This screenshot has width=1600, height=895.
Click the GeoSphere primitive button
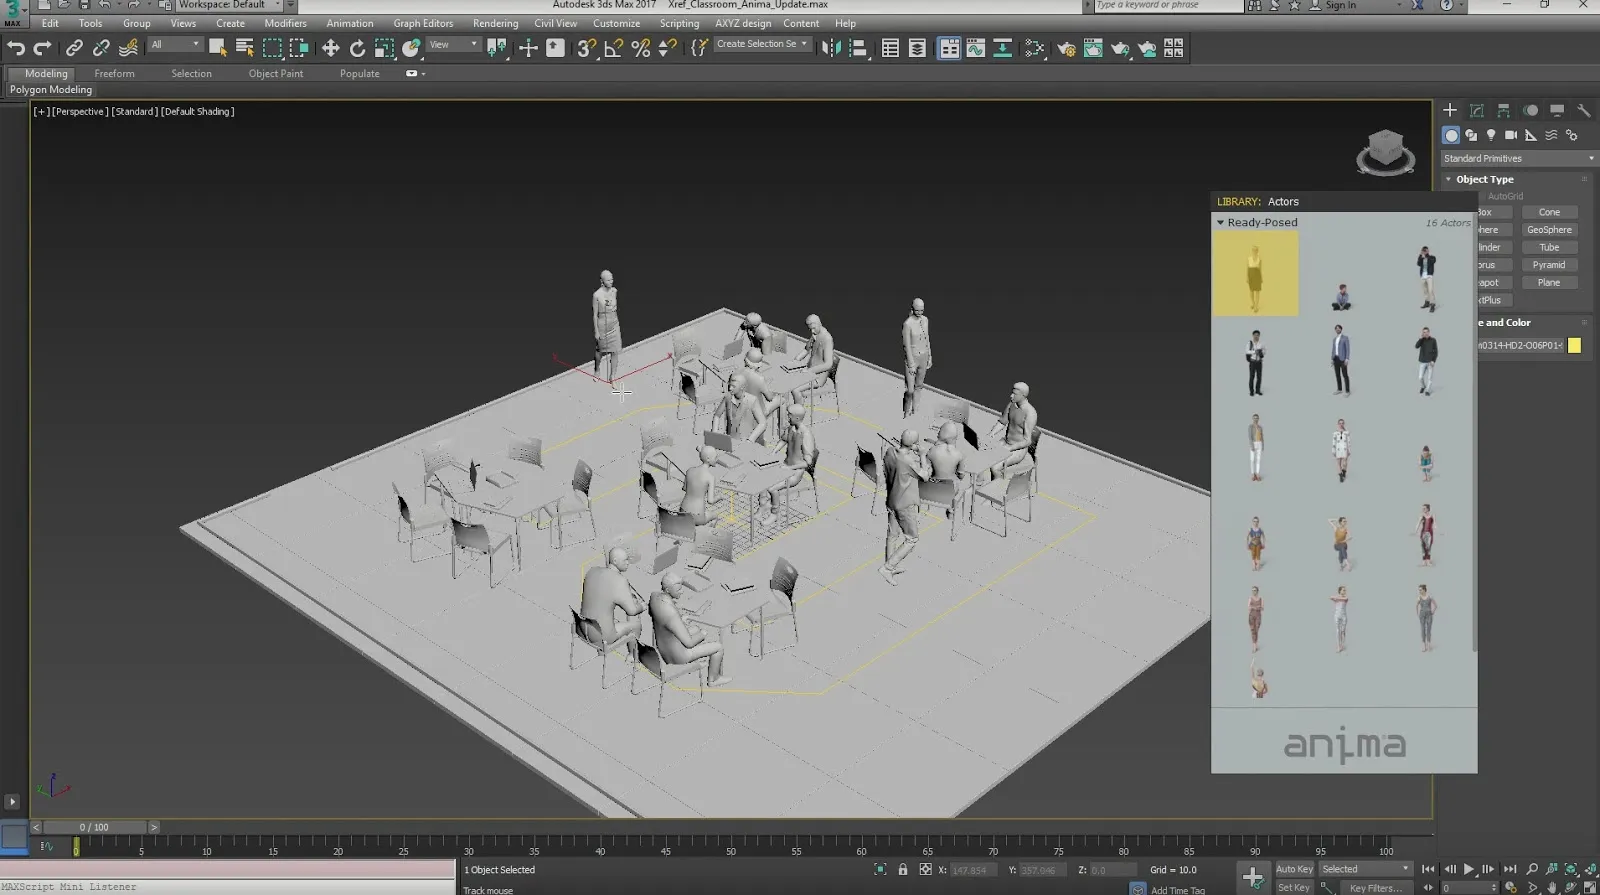tap(1548, 230)
